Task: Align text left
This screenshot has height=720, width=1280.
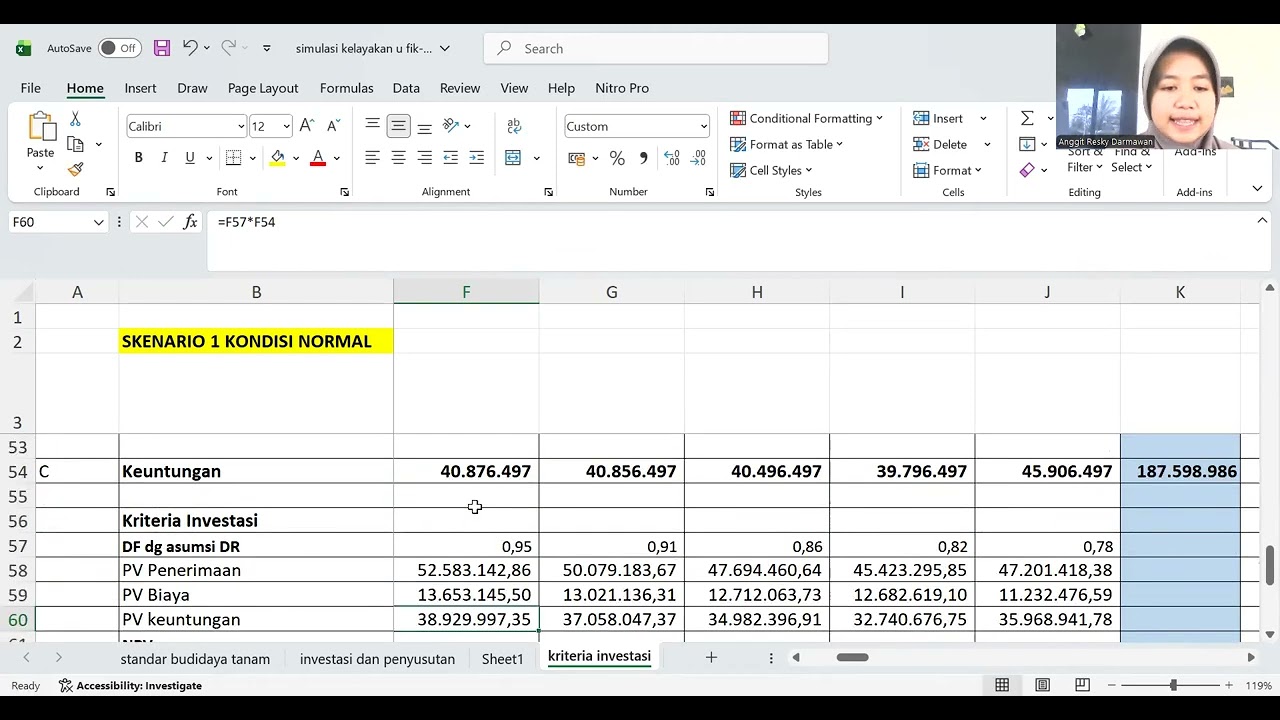Action: pyautogui.click(x=372, y=158)
